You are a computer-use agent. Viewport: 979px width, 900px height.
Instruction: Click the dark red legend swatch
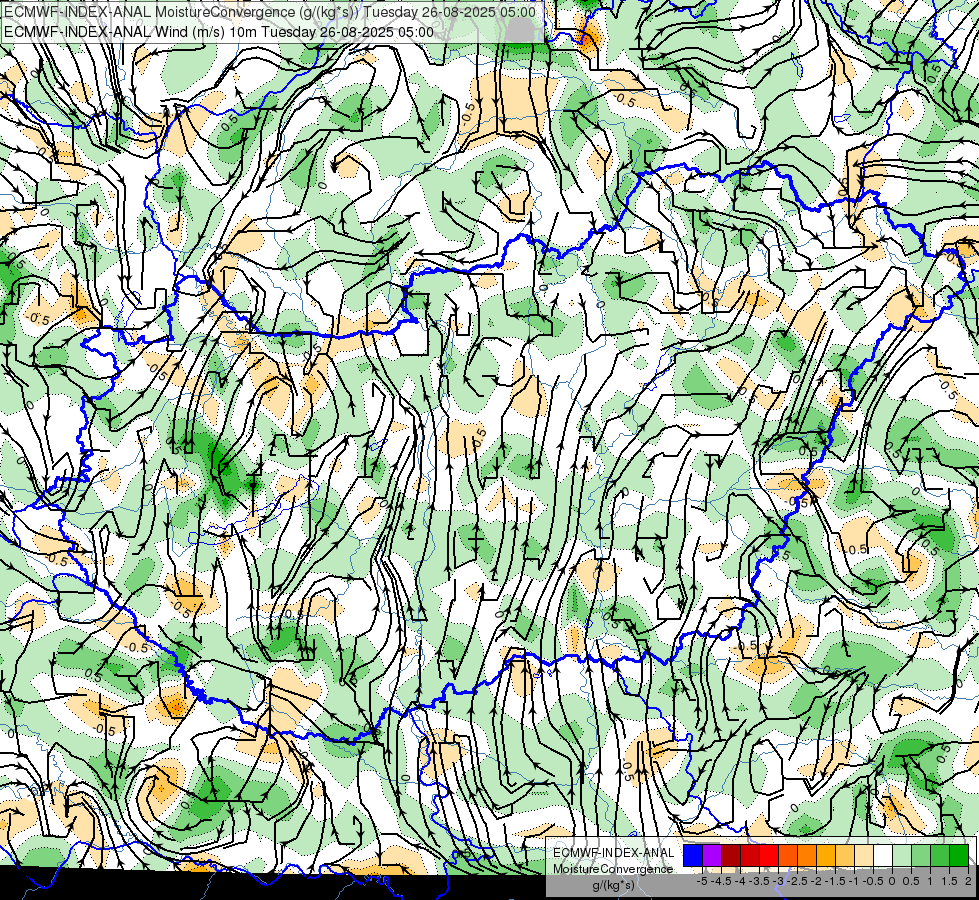[731, 855]
